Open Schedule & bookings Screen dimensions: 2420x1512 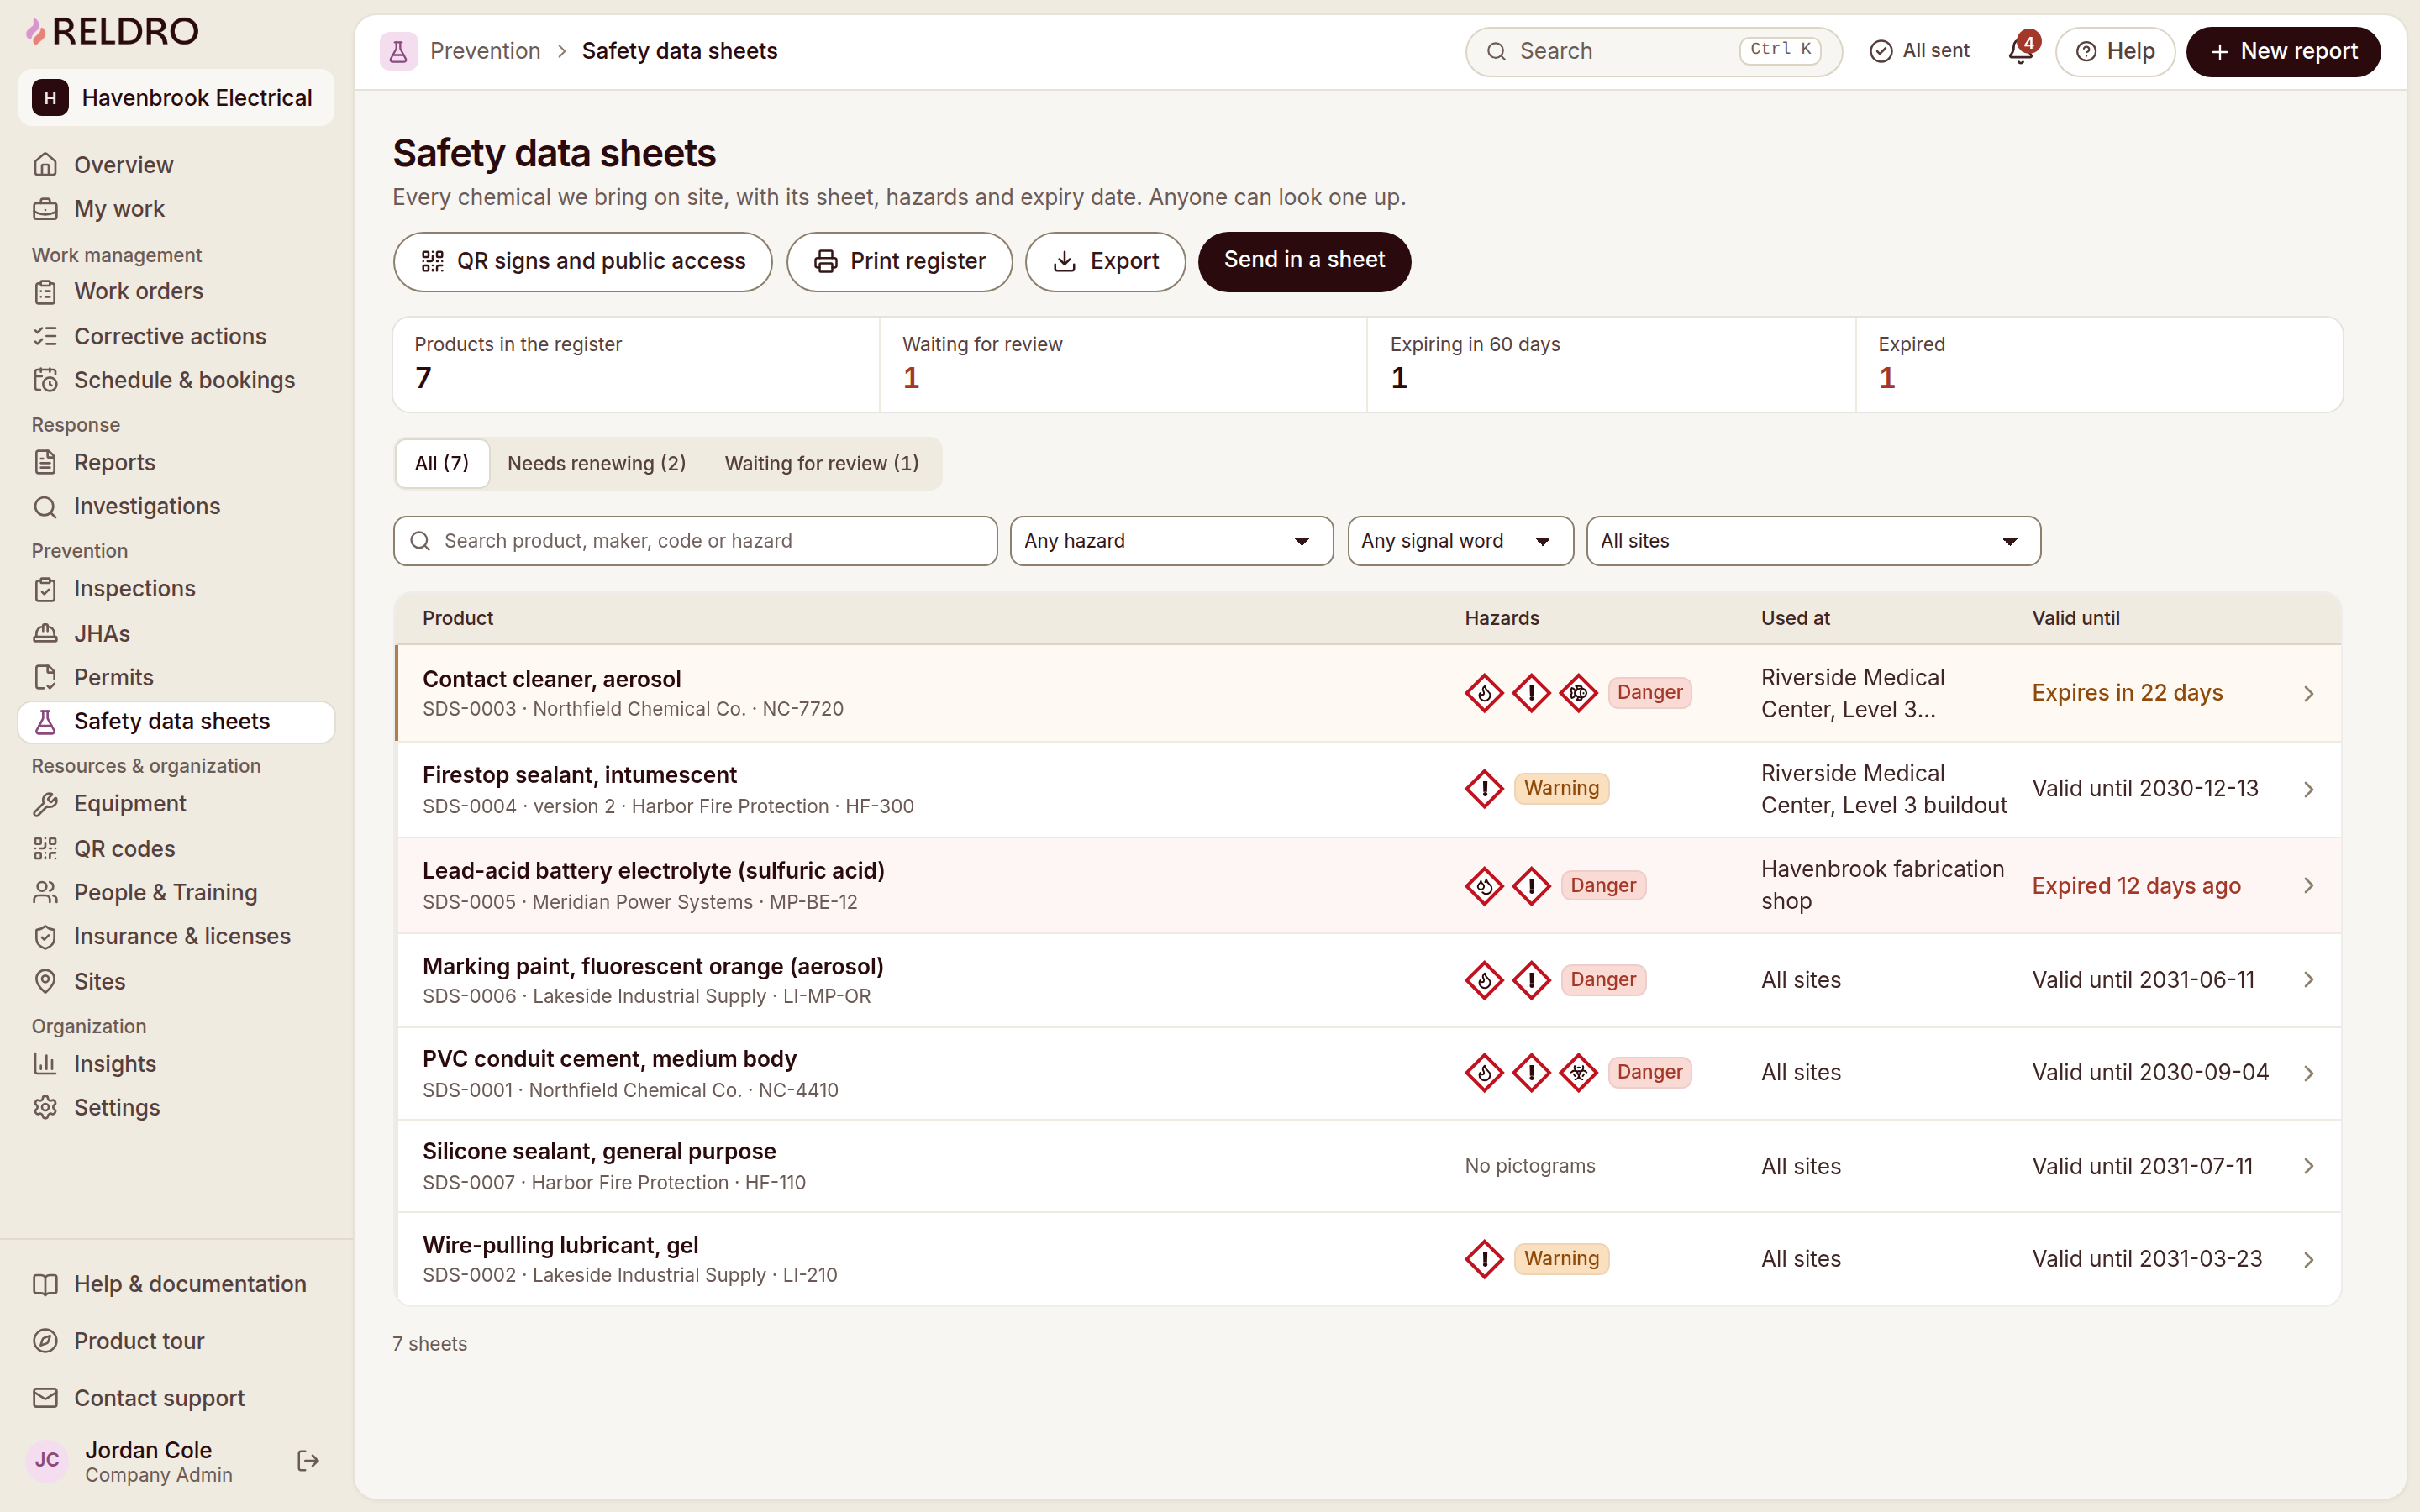(x=176, y=380)
